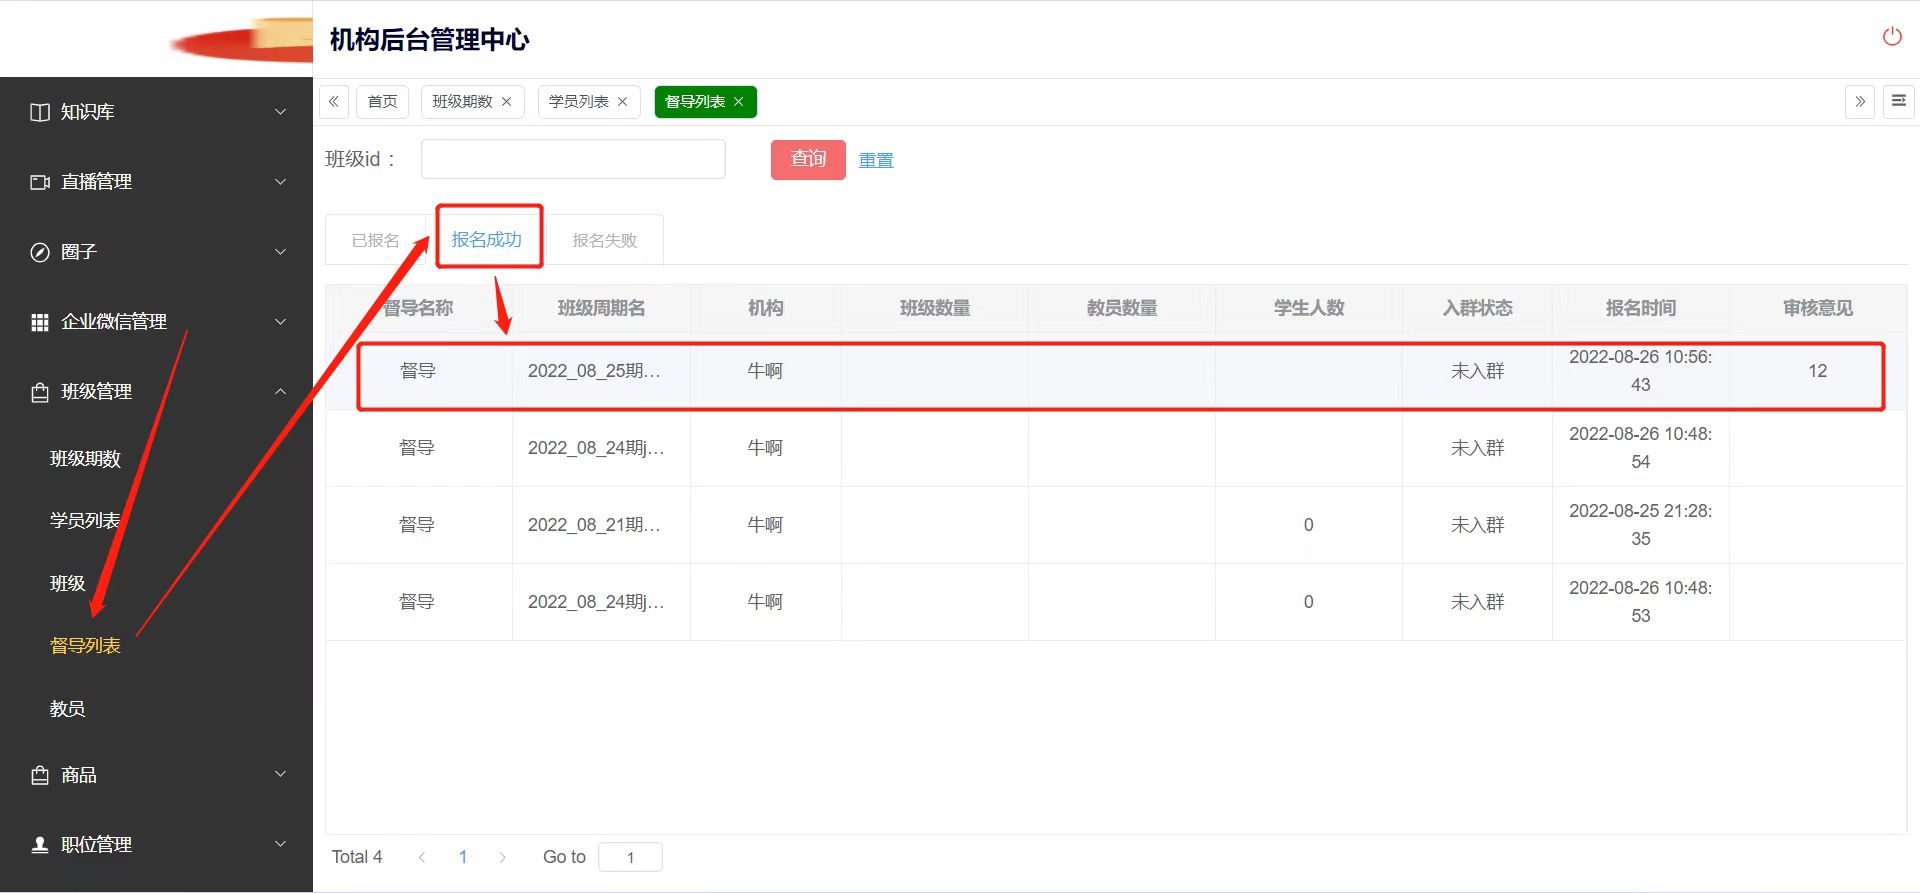Switch to the 首页 tab
Screen dimensions: 1920x893
point(382,102)
